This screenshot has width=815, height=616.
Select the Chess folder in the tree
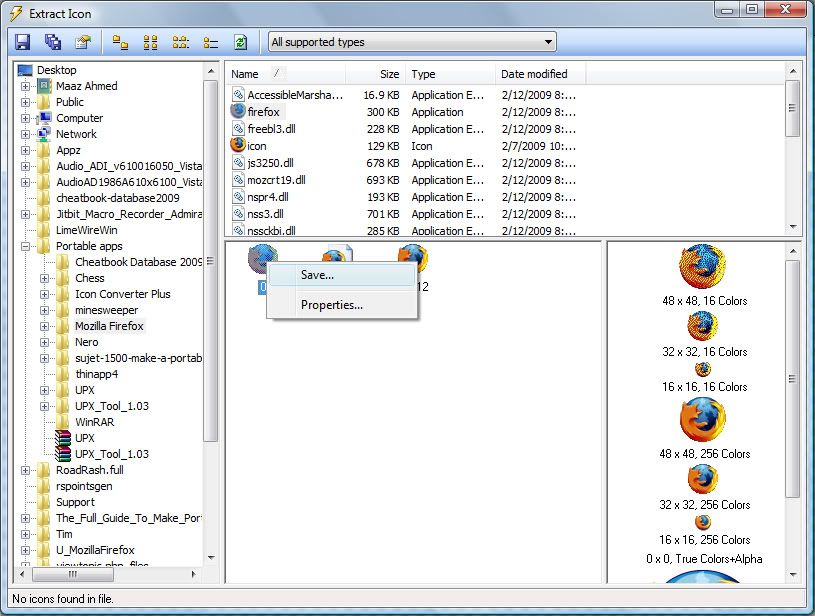89,278
